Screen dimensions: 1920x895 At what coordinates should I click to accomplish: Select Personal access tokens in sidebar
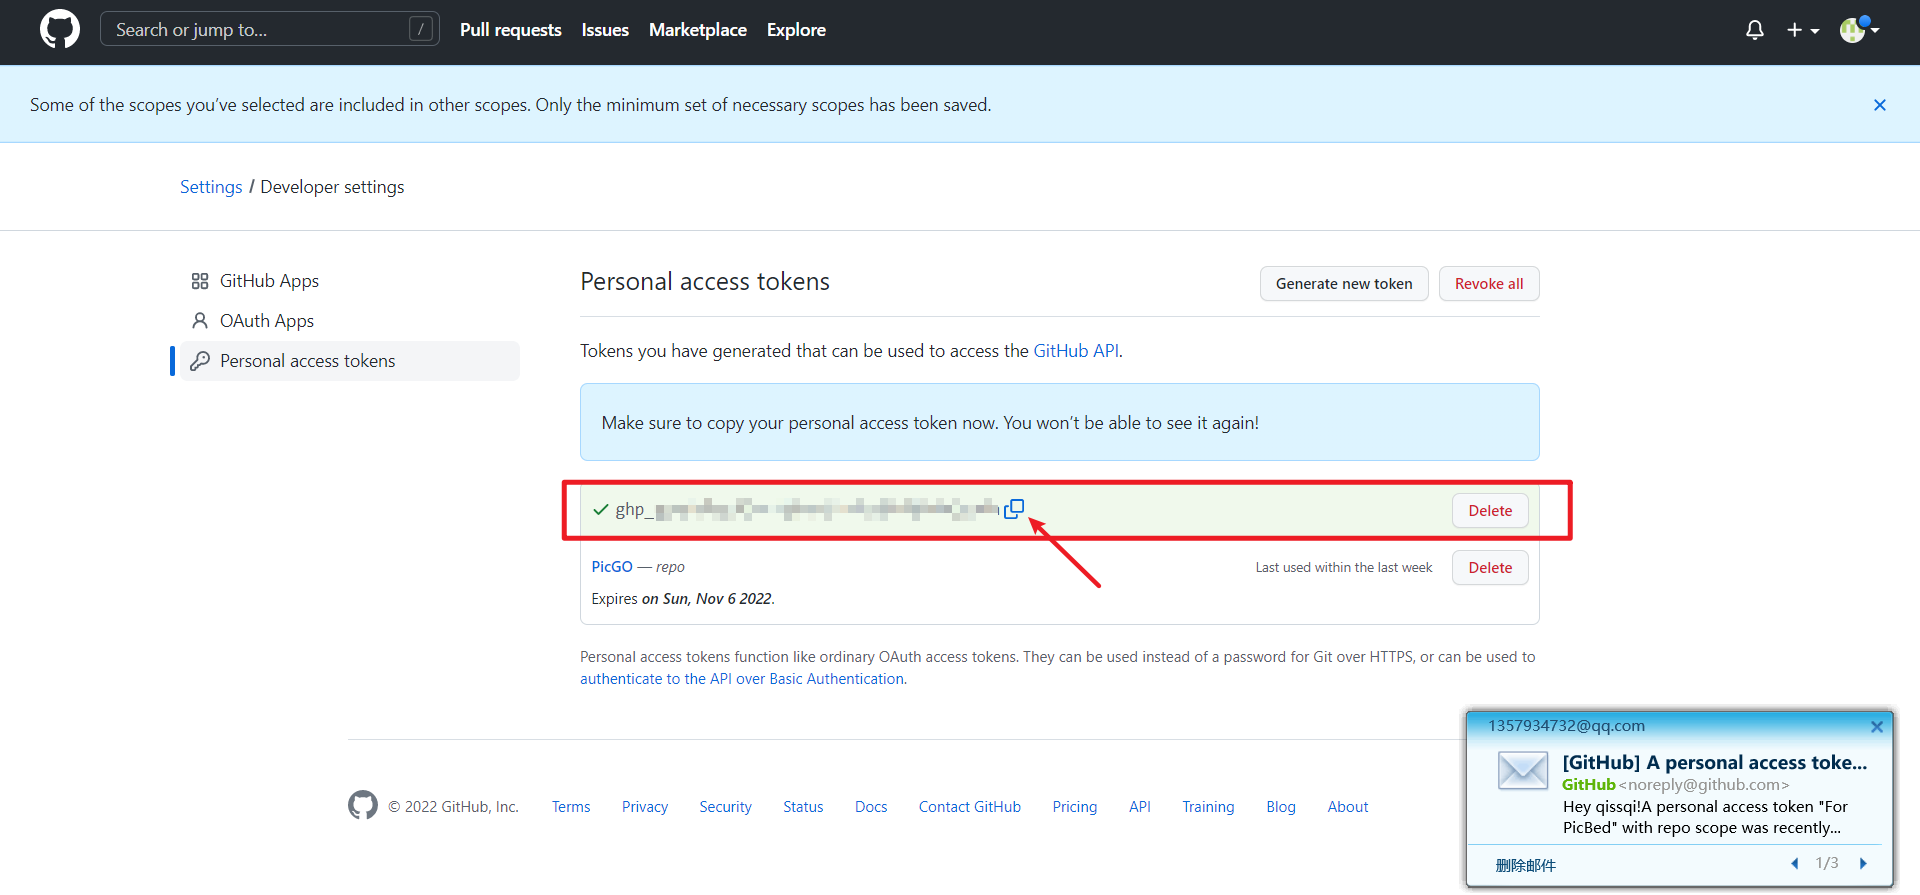[x=350, y=361]
